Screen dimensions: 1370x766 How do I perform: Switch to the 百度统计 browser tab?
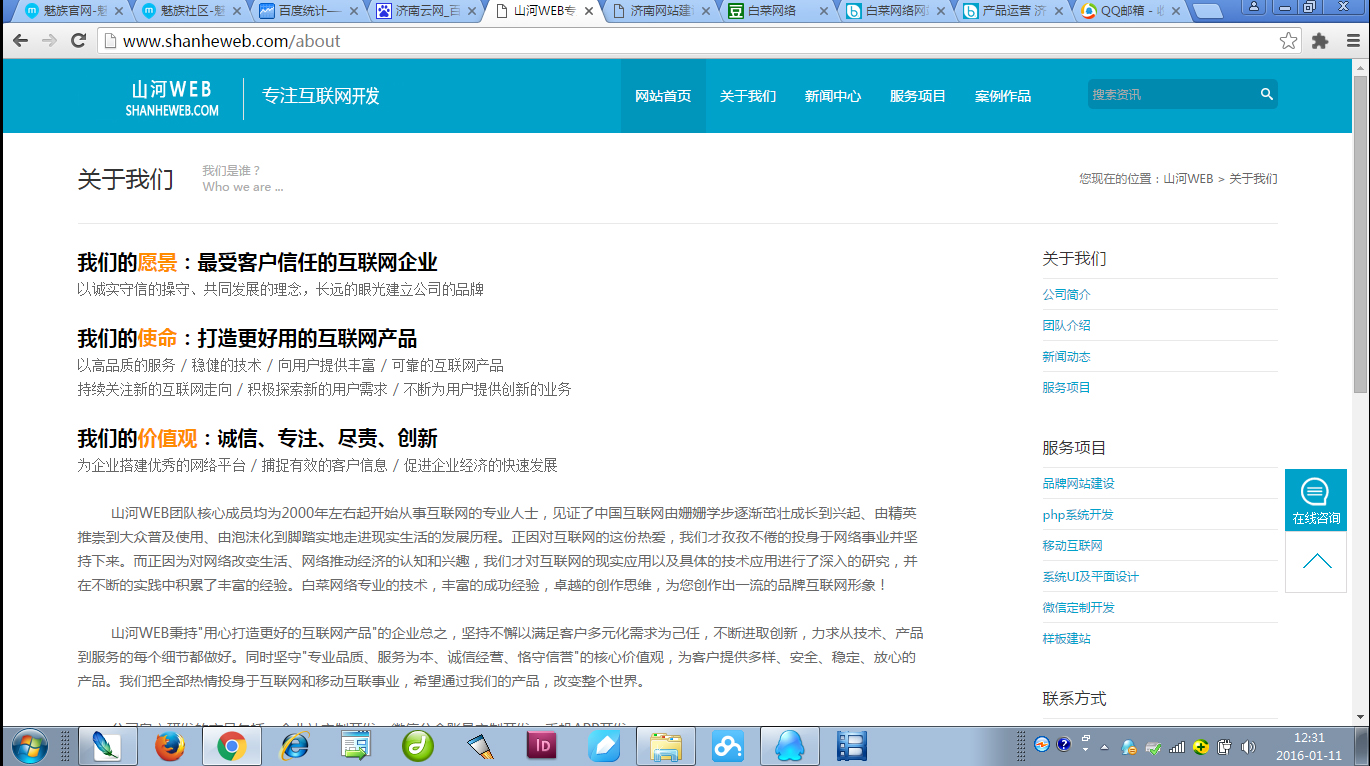click(308, 12)
